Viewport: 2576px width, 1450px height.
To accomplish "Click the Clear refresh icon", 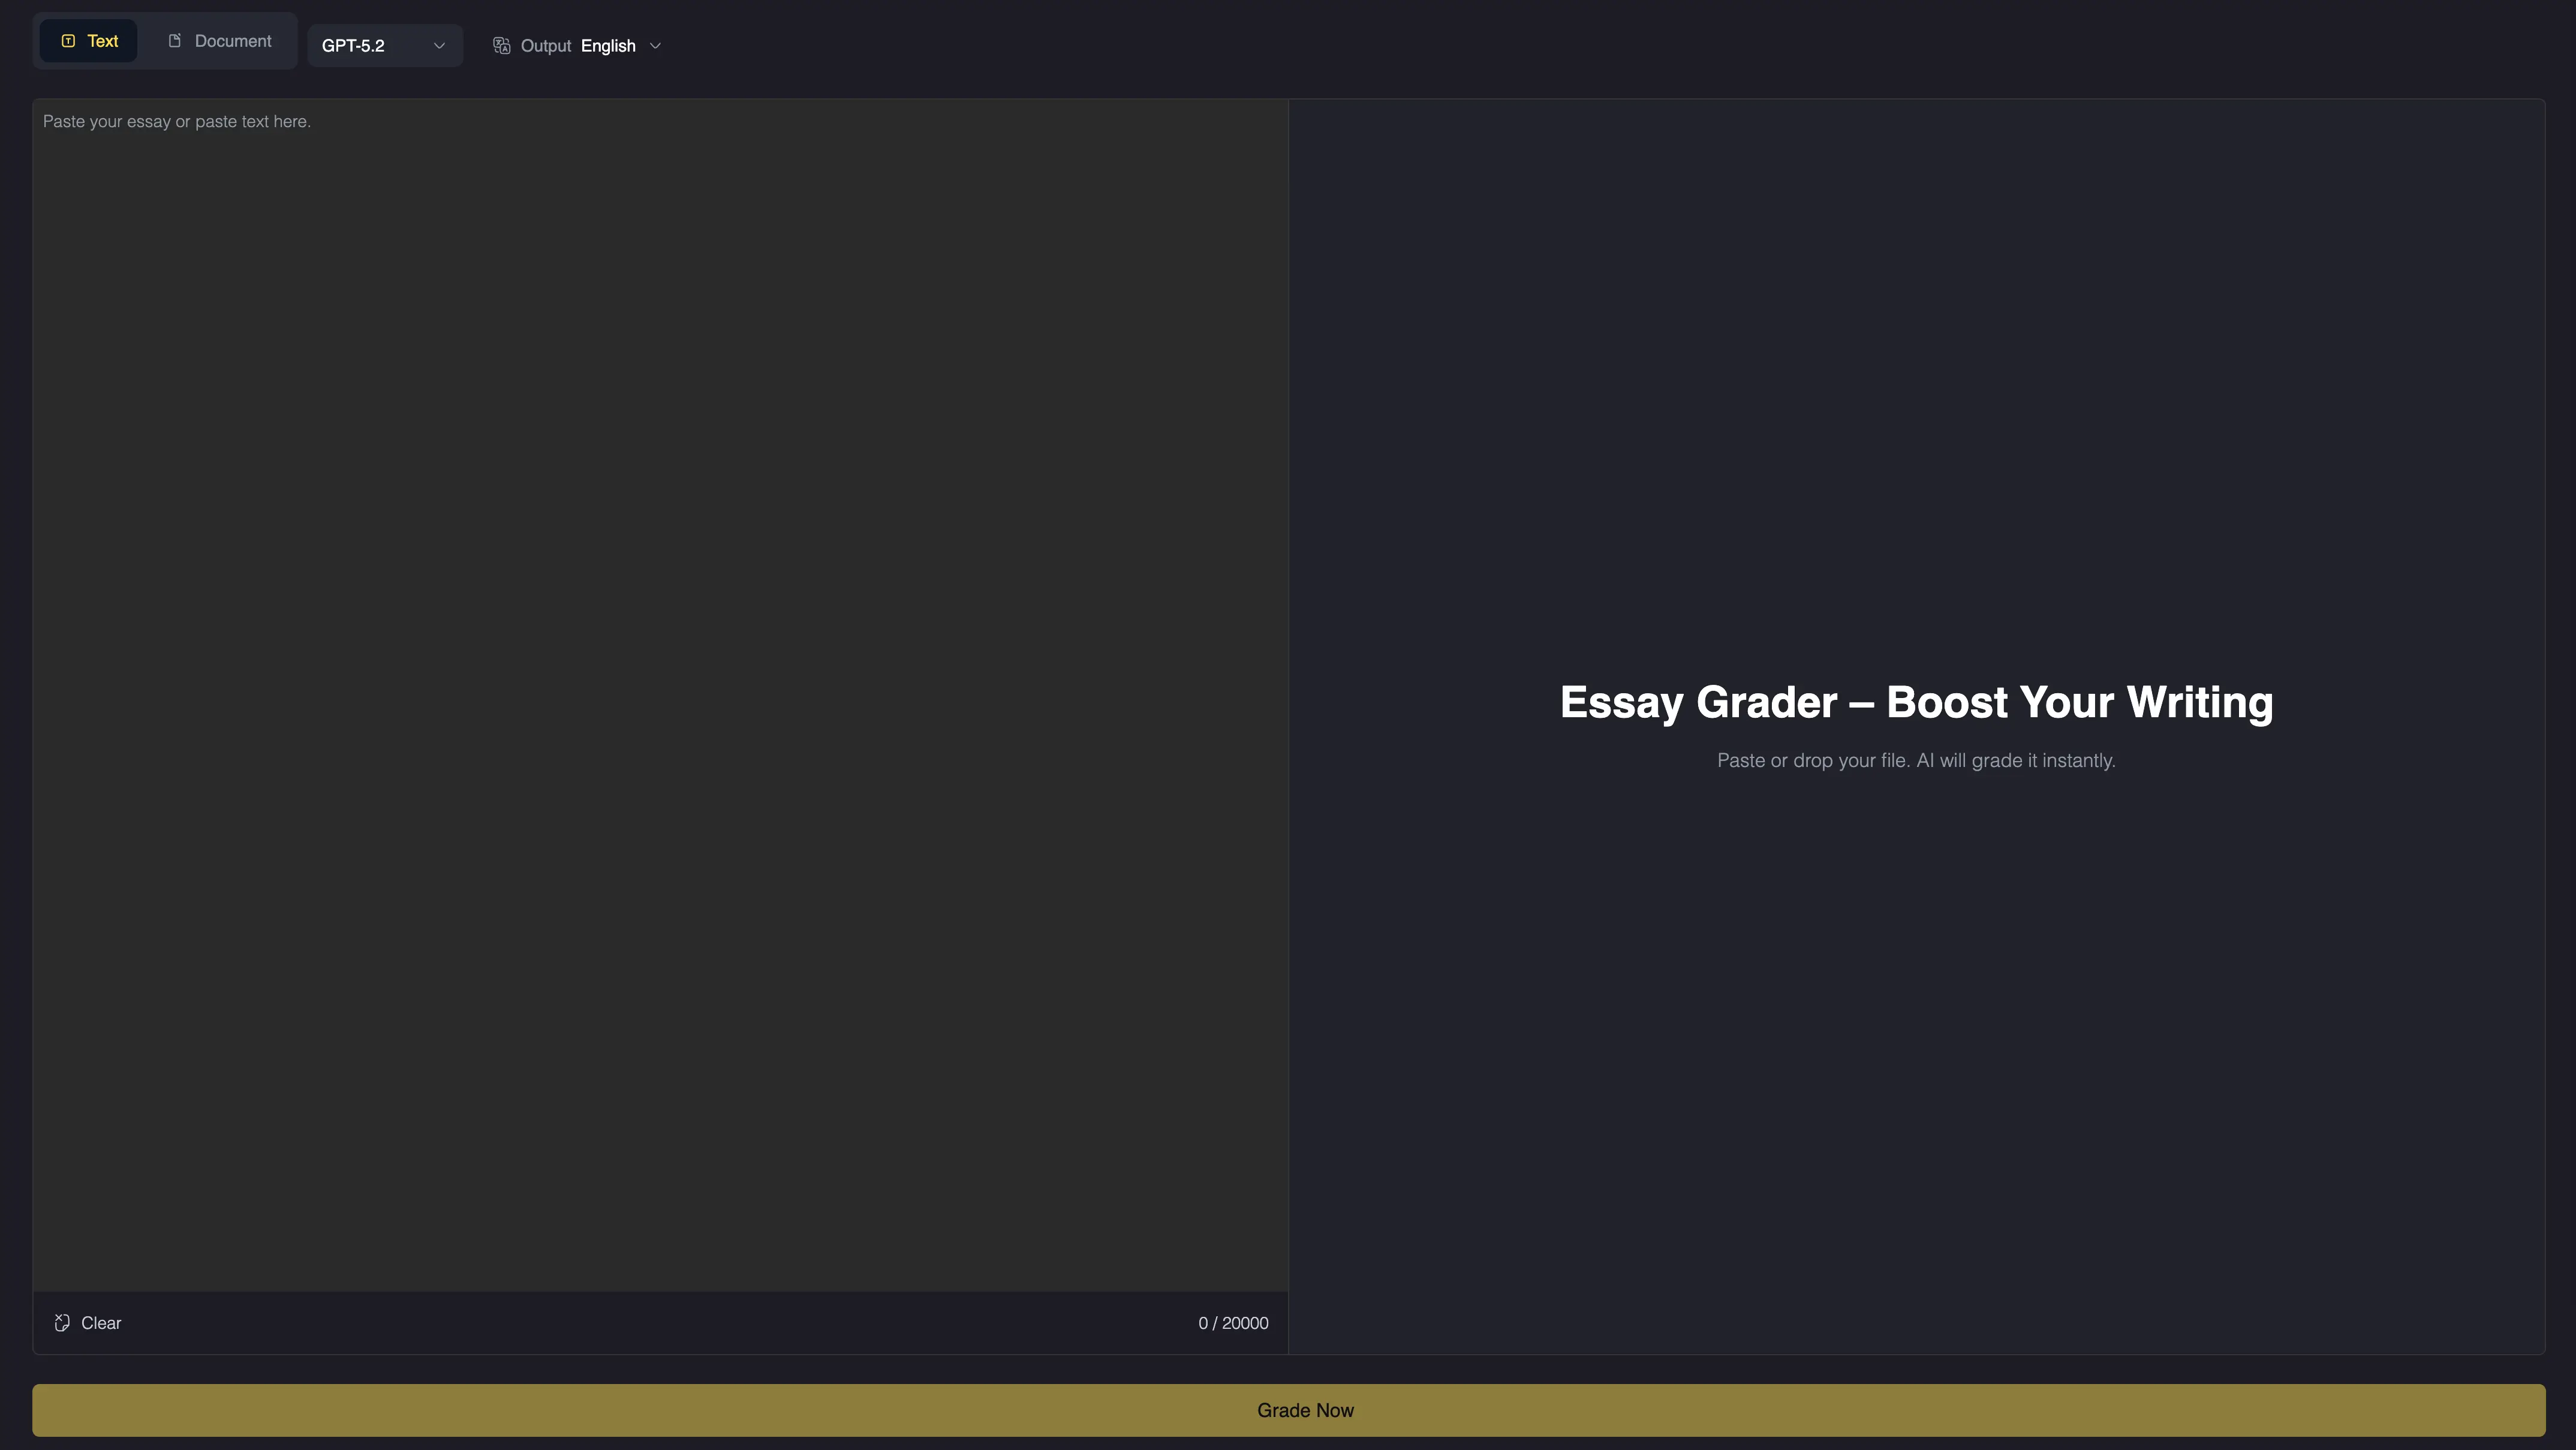I will [62, 1323].
